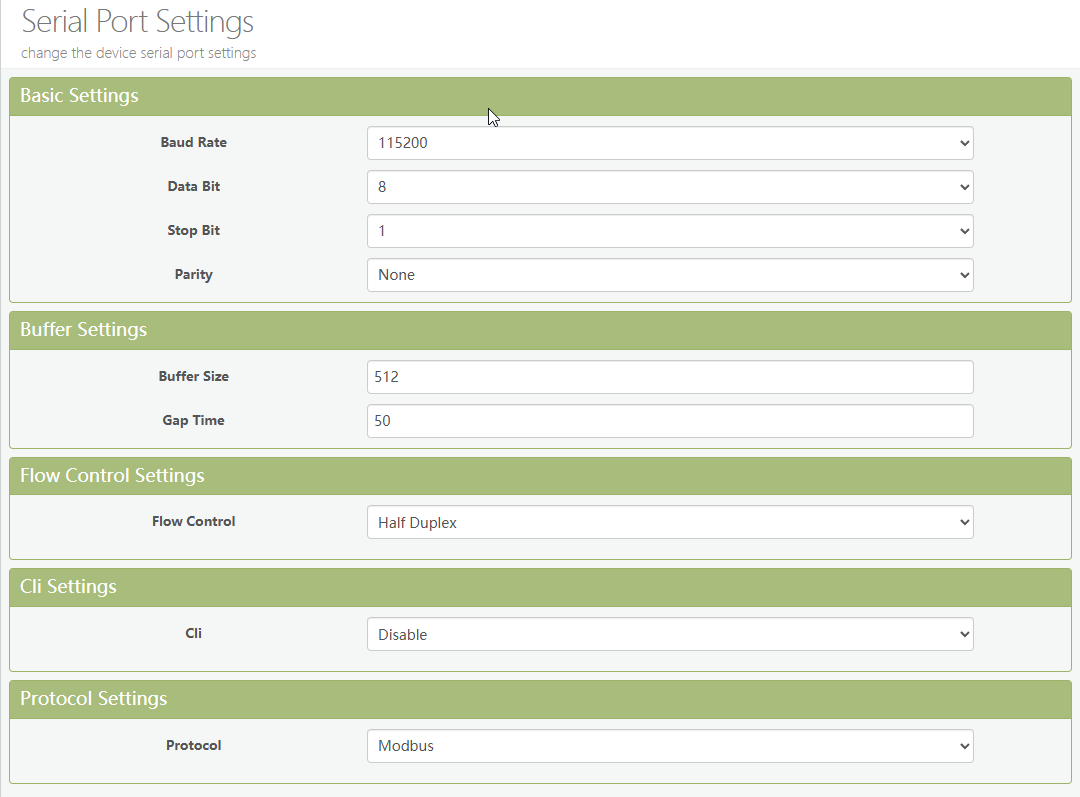This screenshot has width=1080, height=797.
Task: Focus the Gap Time text box
Action: point(669,421)
